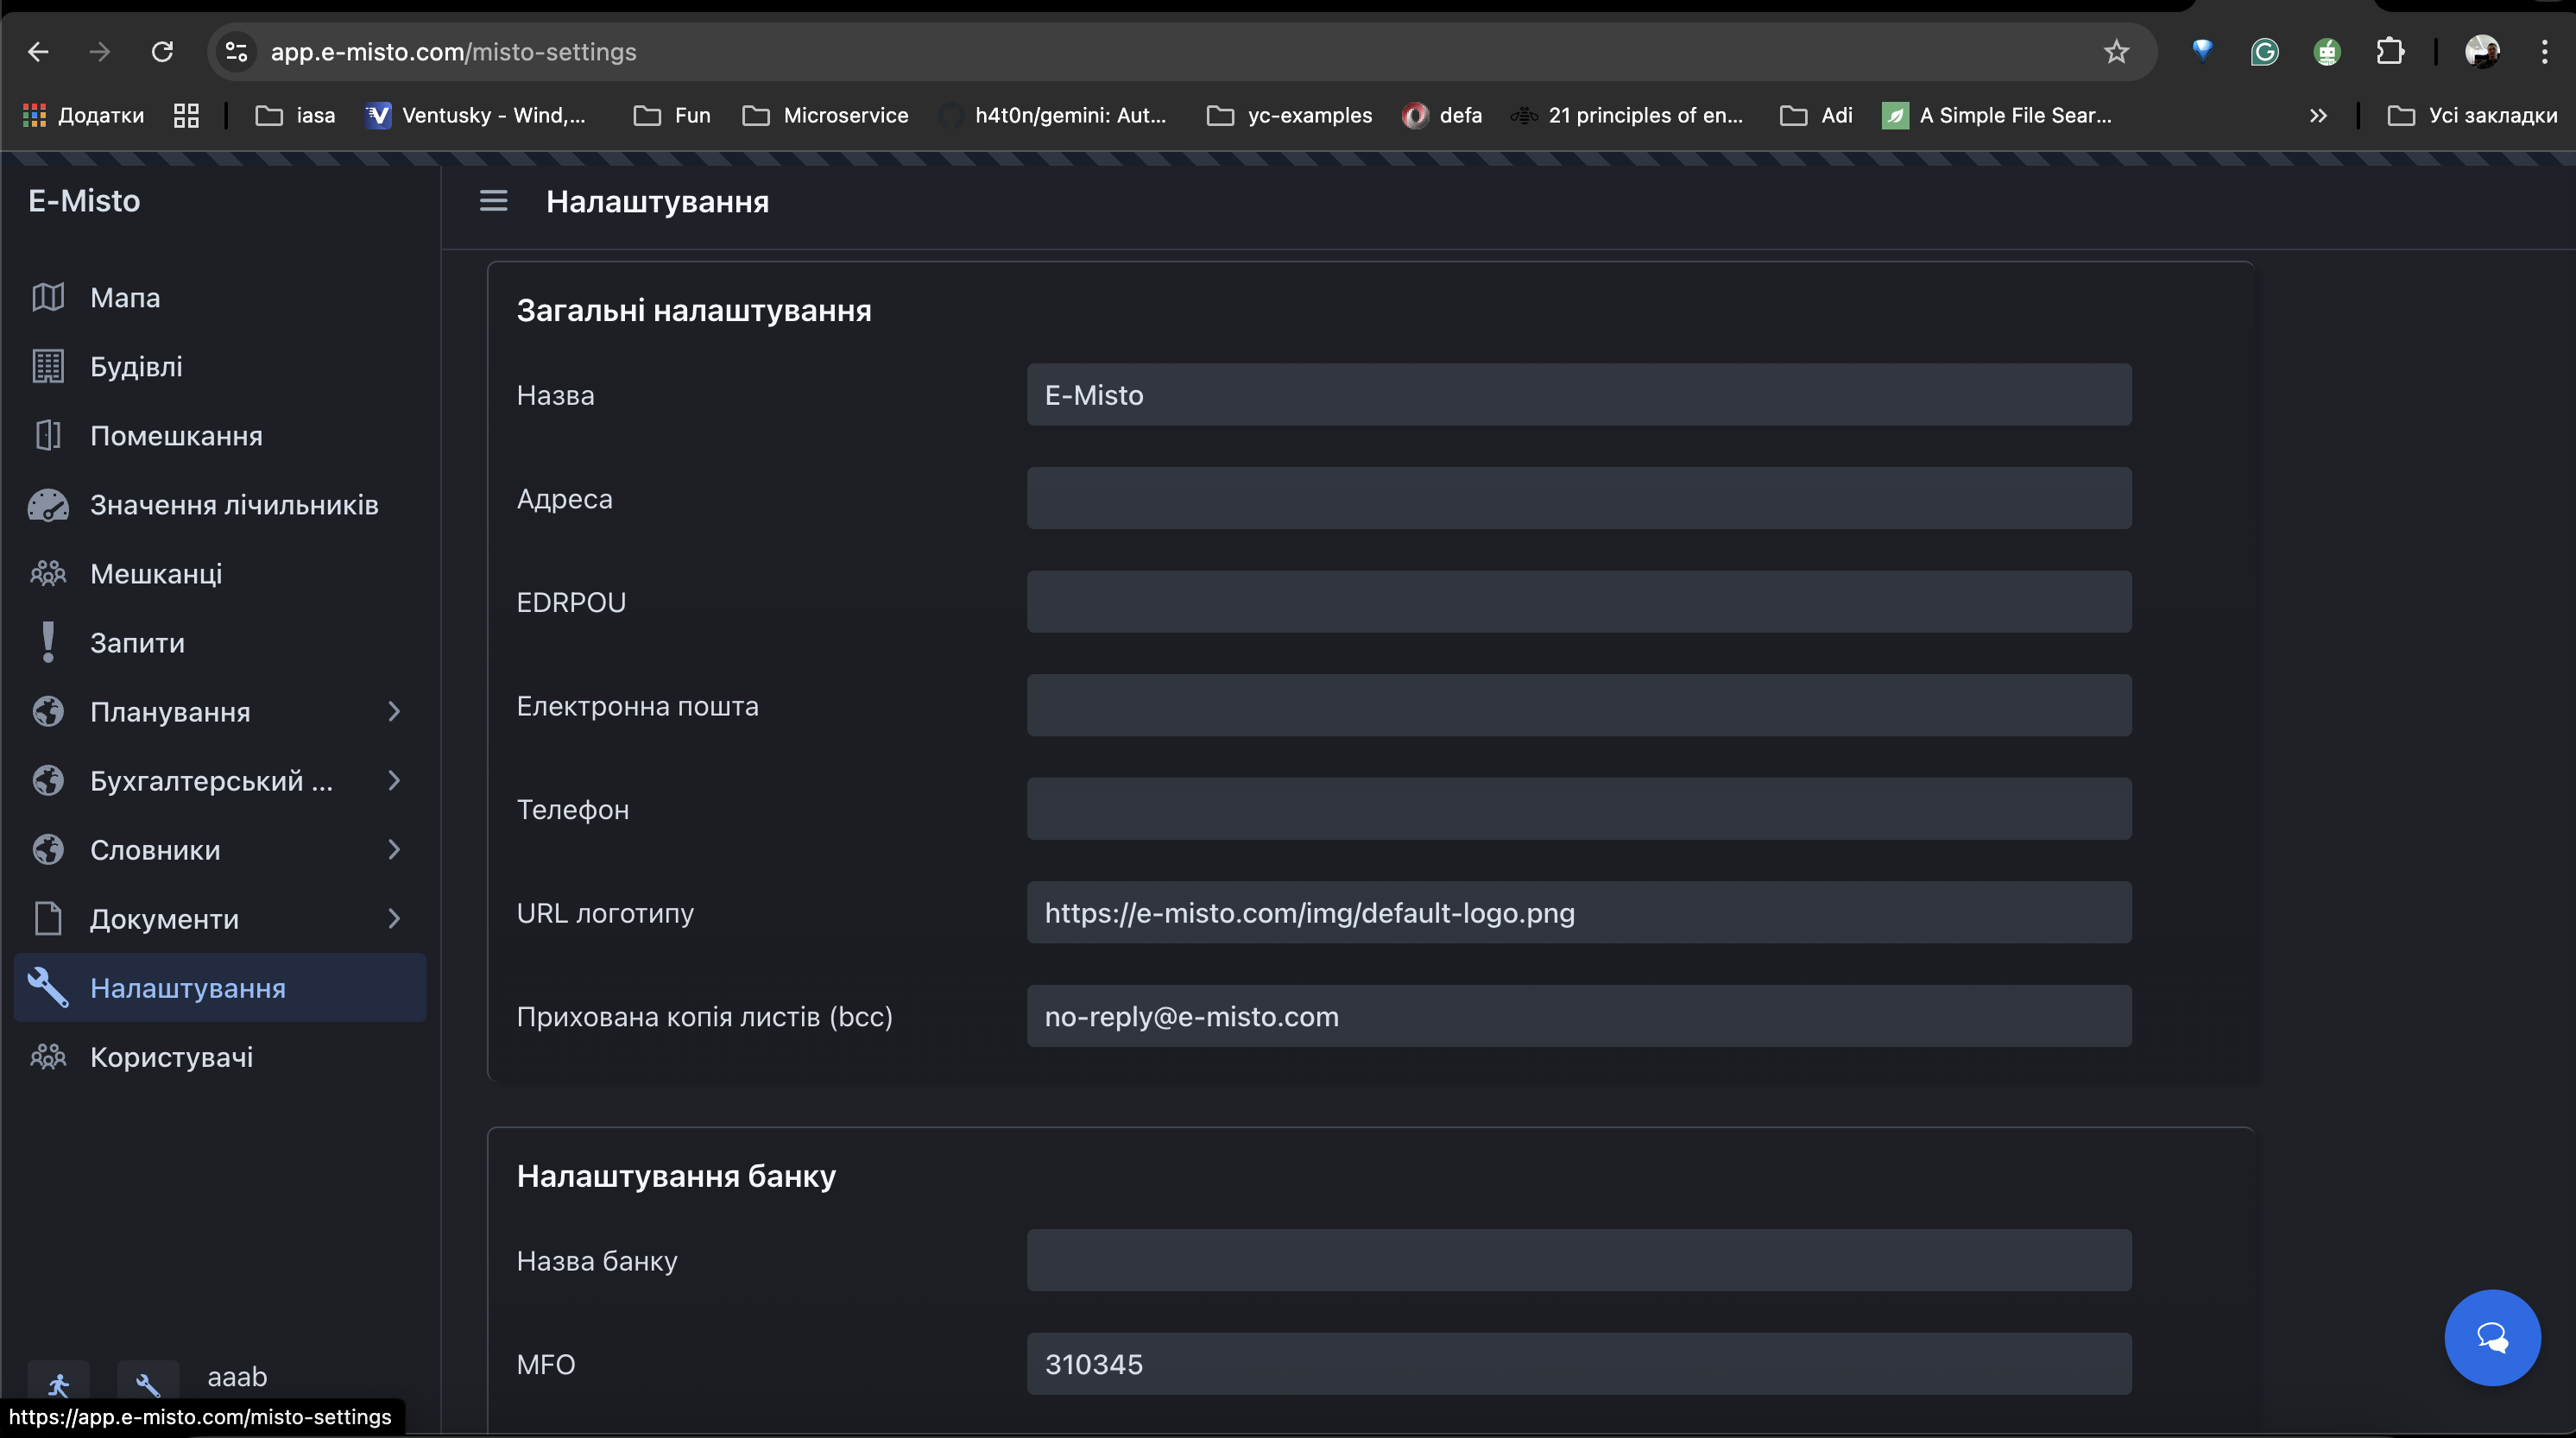Expand the Документи submenu

pyautogui.click(x=396, y=918)
